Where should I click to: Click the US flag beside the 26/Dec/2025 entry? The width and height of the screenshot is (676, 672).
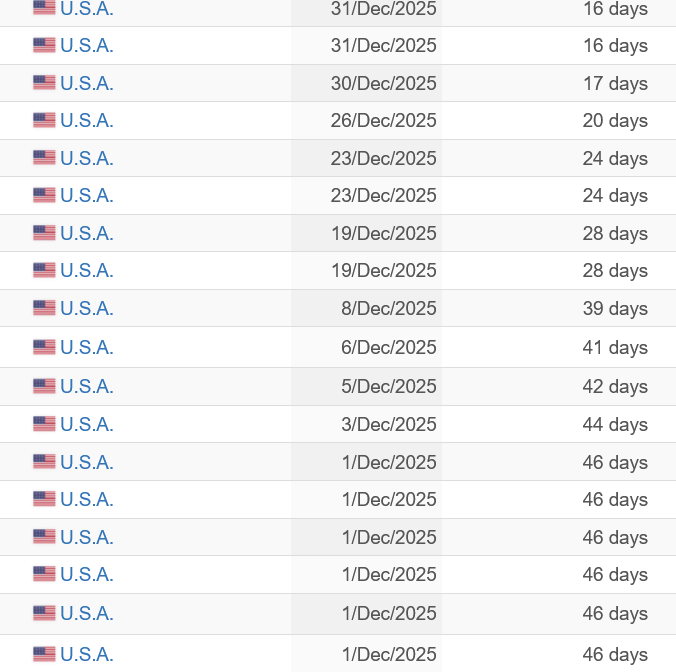(44, 120)
